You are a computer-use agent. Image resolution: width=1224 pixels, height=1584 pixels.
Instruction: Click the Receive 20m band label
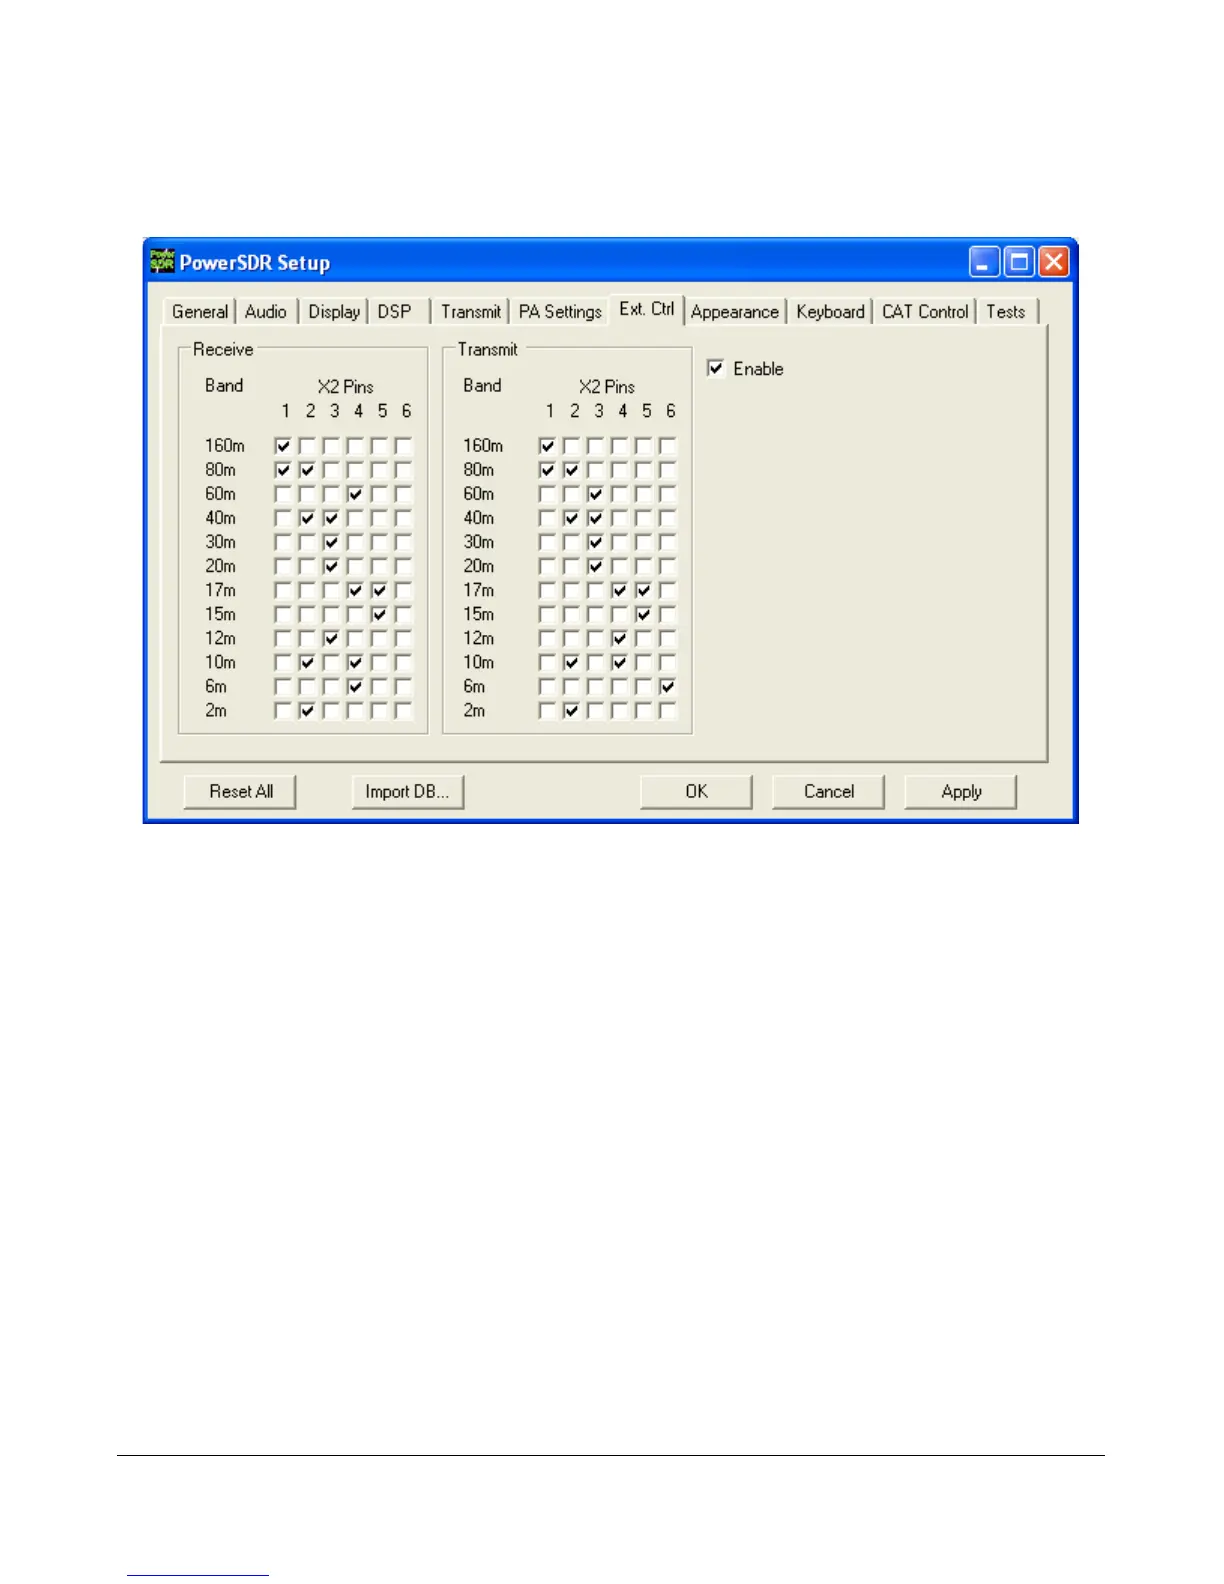(x=221, y=566)
